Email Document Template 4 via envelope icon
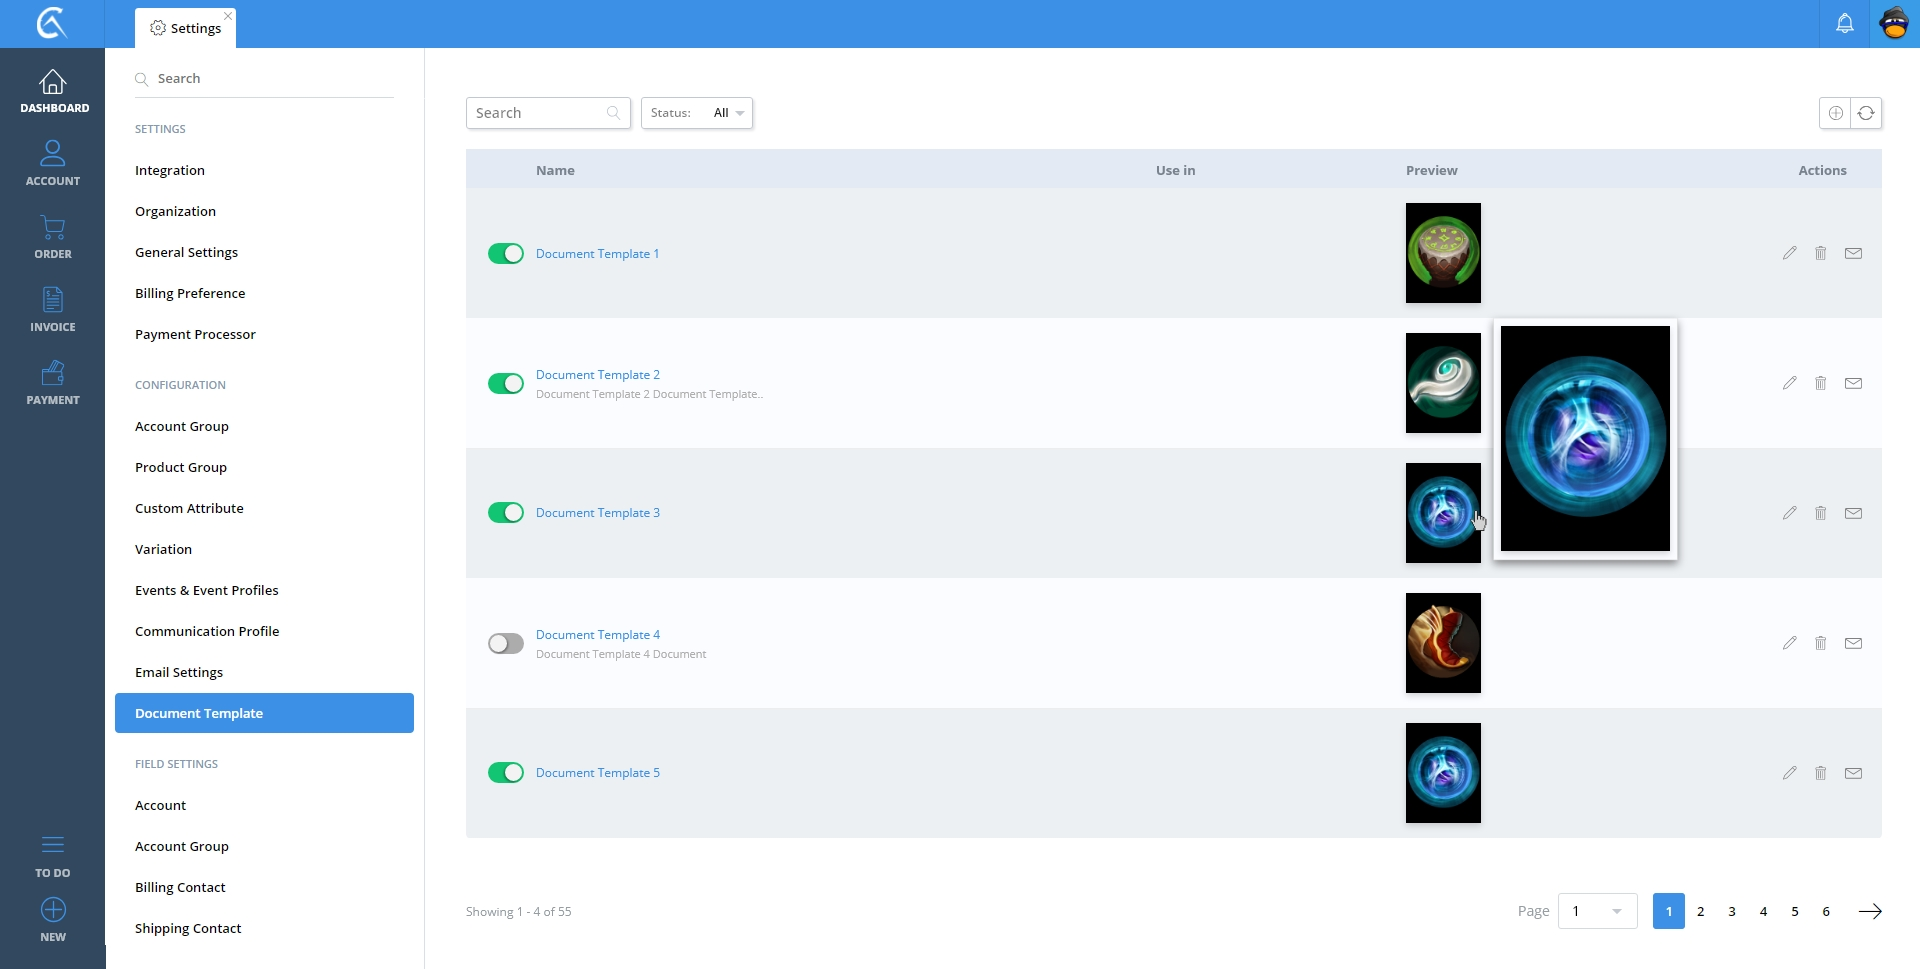The image size is (1920, 969). (1853, 643)
